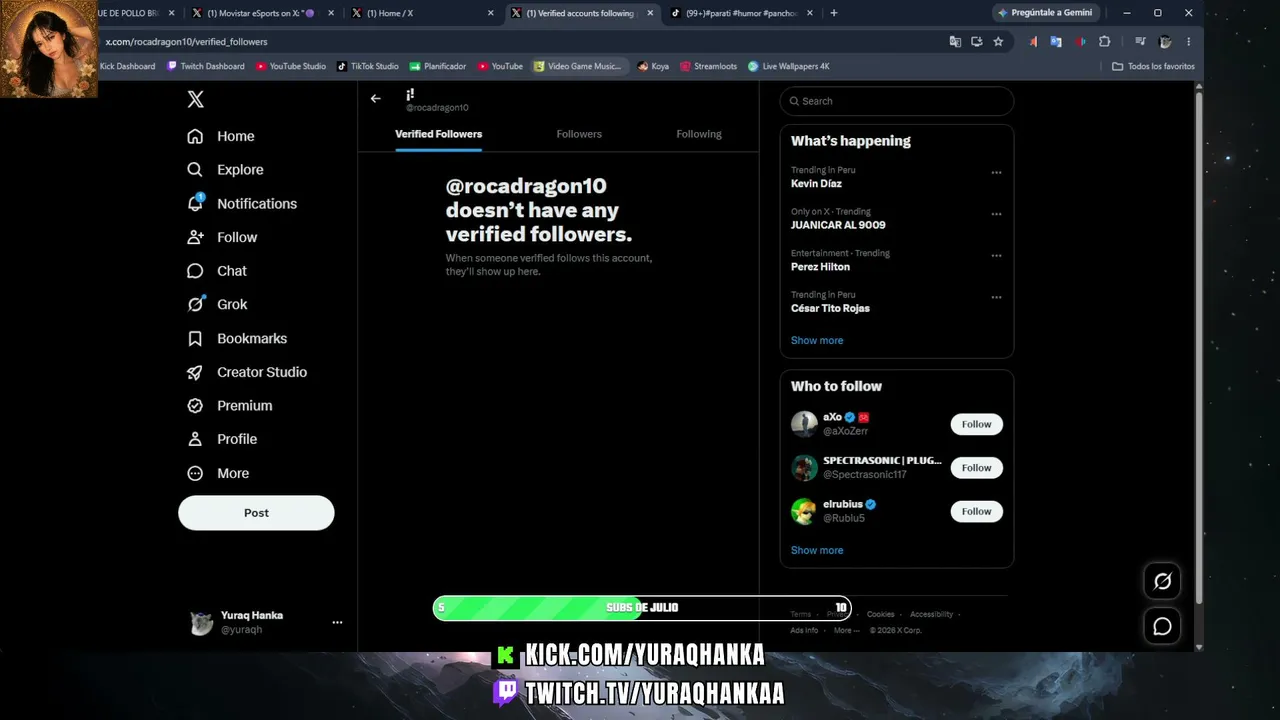Expand the footer More menu
This screenshot has width=1280, height=720.
pos(846,630)
